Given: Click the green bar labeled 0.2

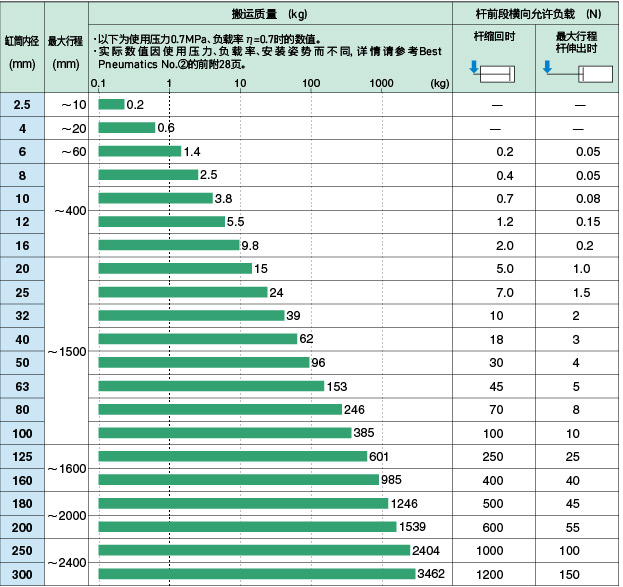Looking at the screenshot, I should tap(110, 105).
